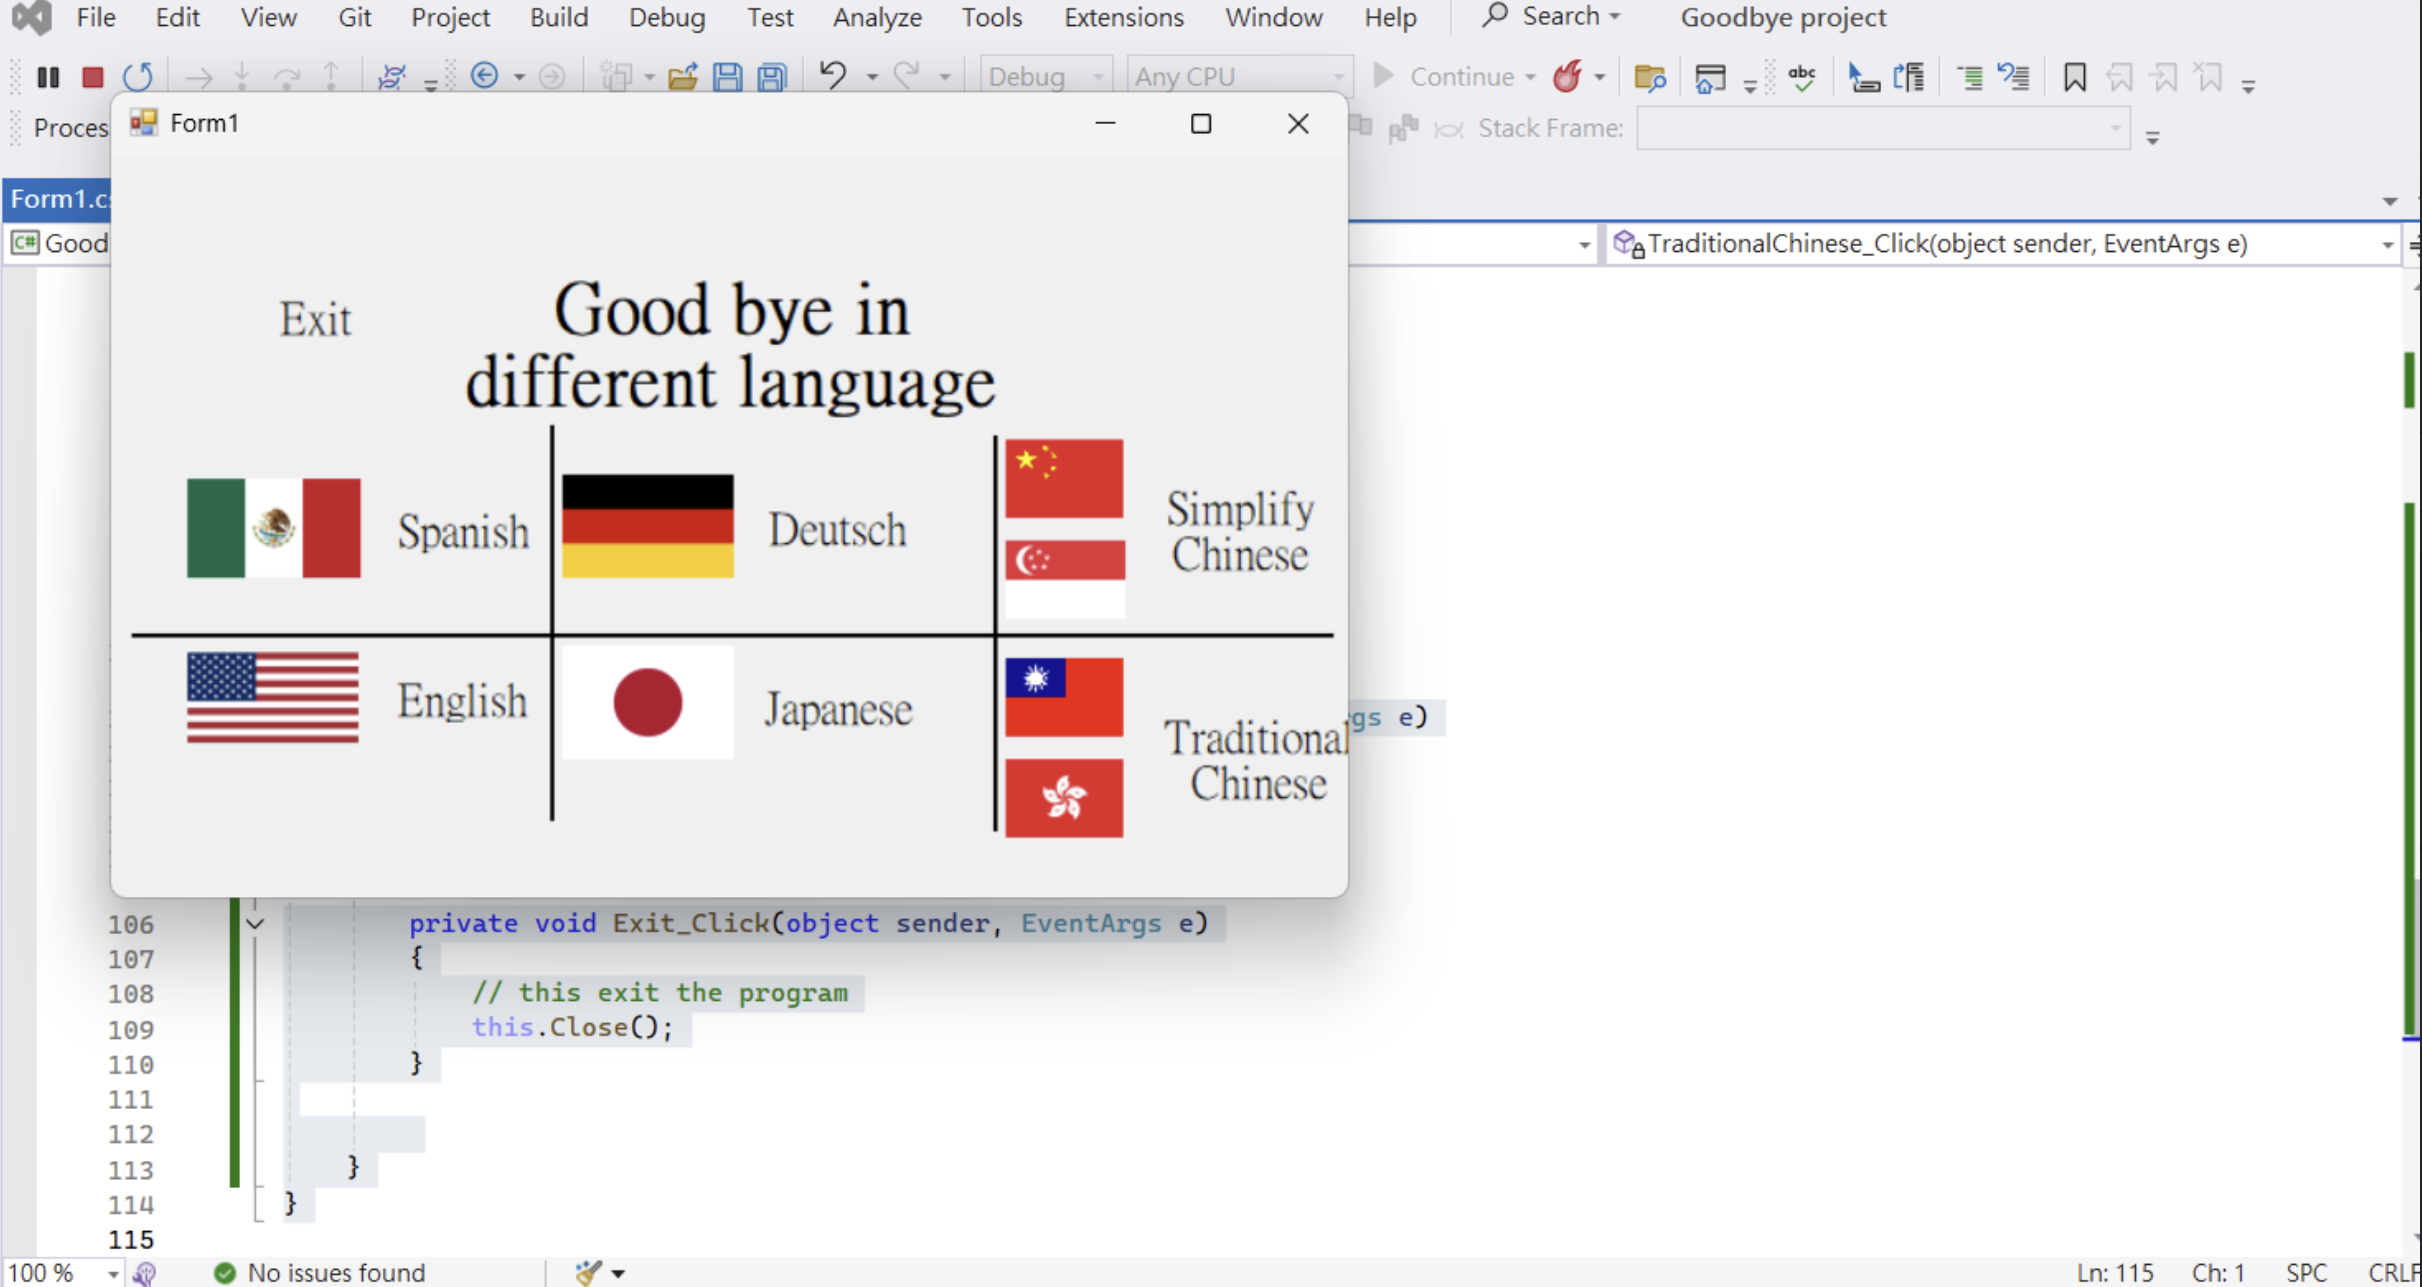Collapse the Exit_Click method code block

click(x=255, y=923)
